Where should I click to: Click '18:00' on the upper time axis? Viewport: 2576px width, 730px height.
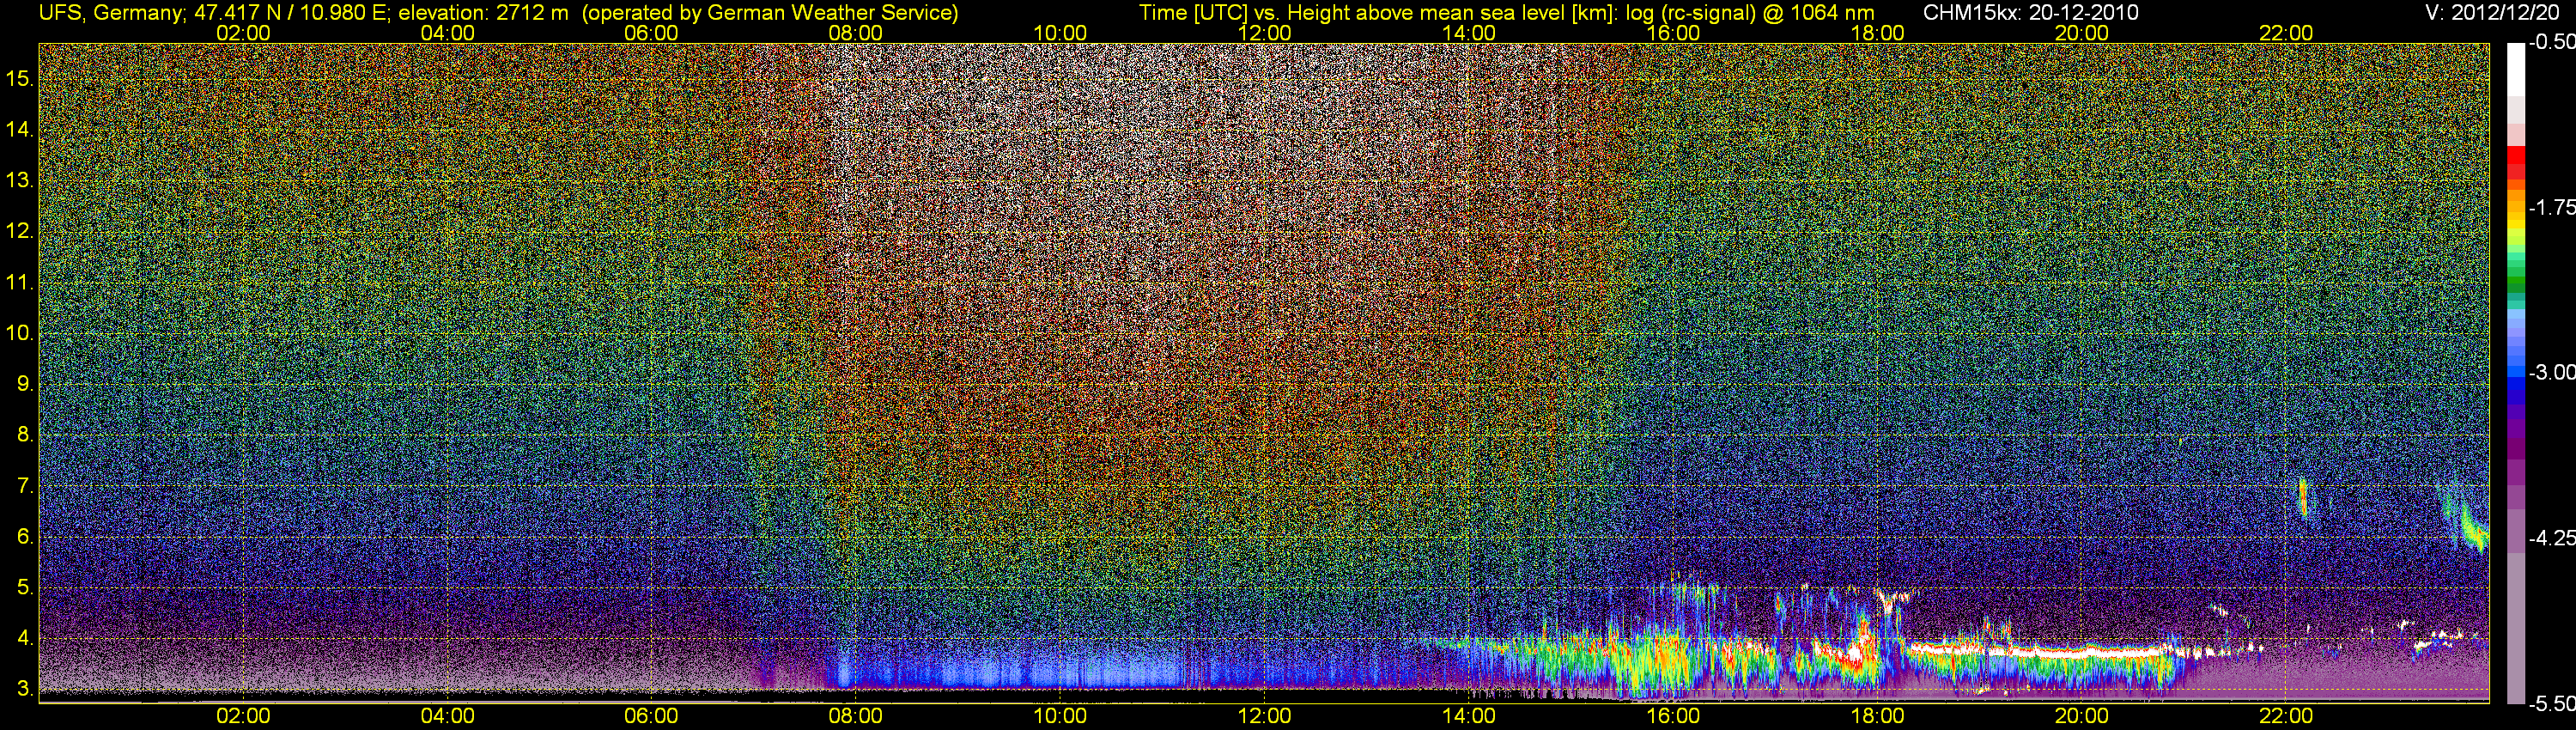point(1877,33)
